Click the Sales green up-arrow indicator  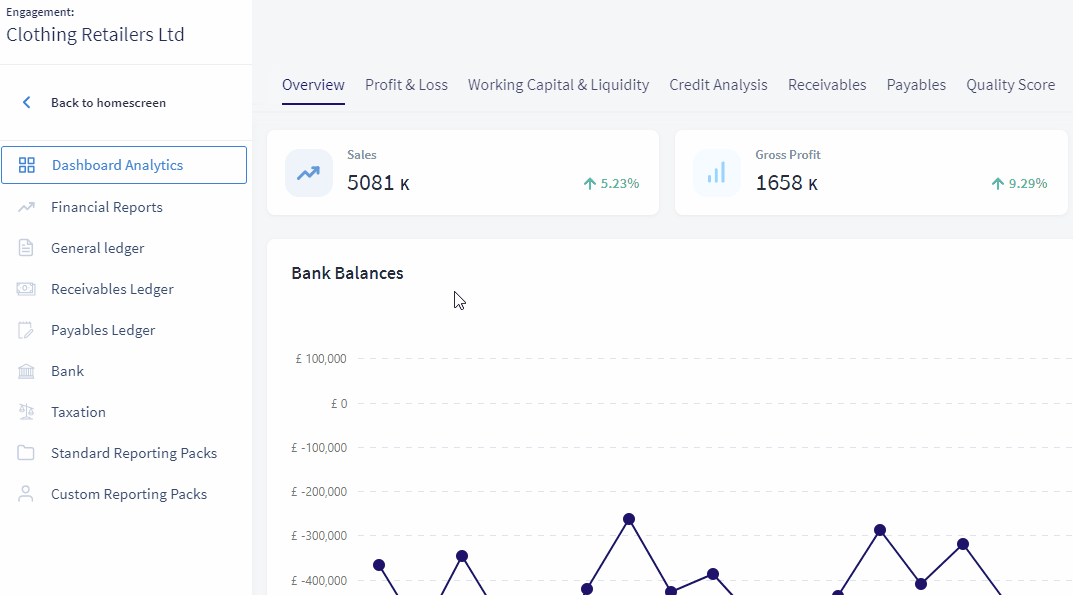590,183
